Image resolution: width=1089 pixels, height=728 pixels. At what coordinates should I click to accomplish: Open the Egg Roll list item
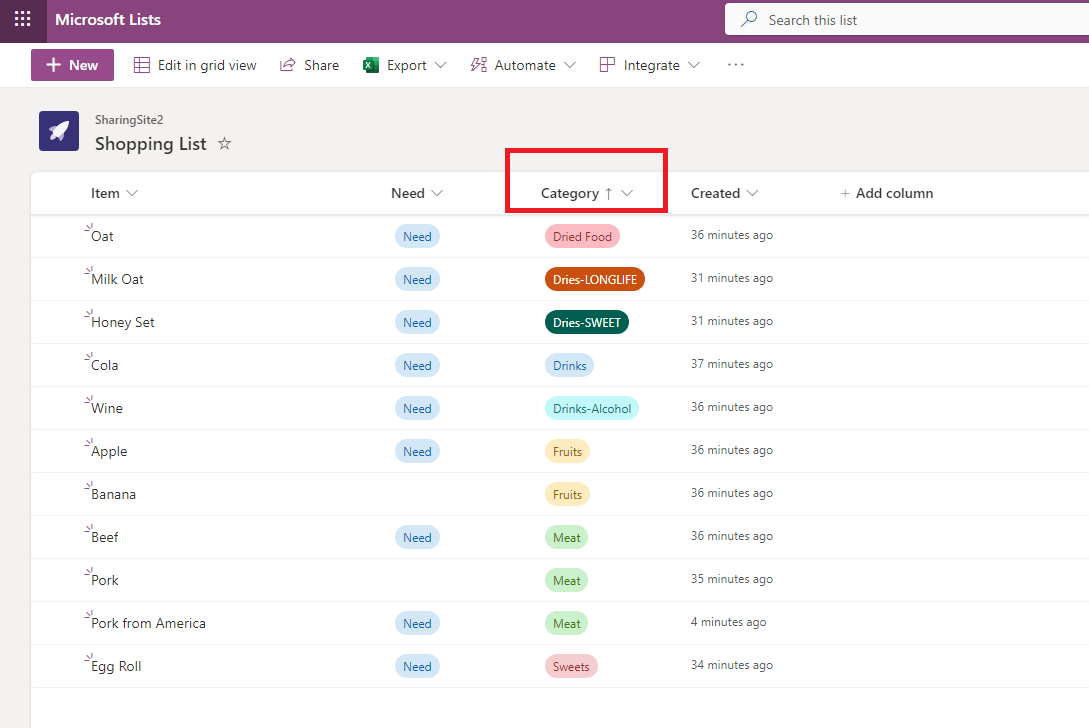tap(116, 667)
